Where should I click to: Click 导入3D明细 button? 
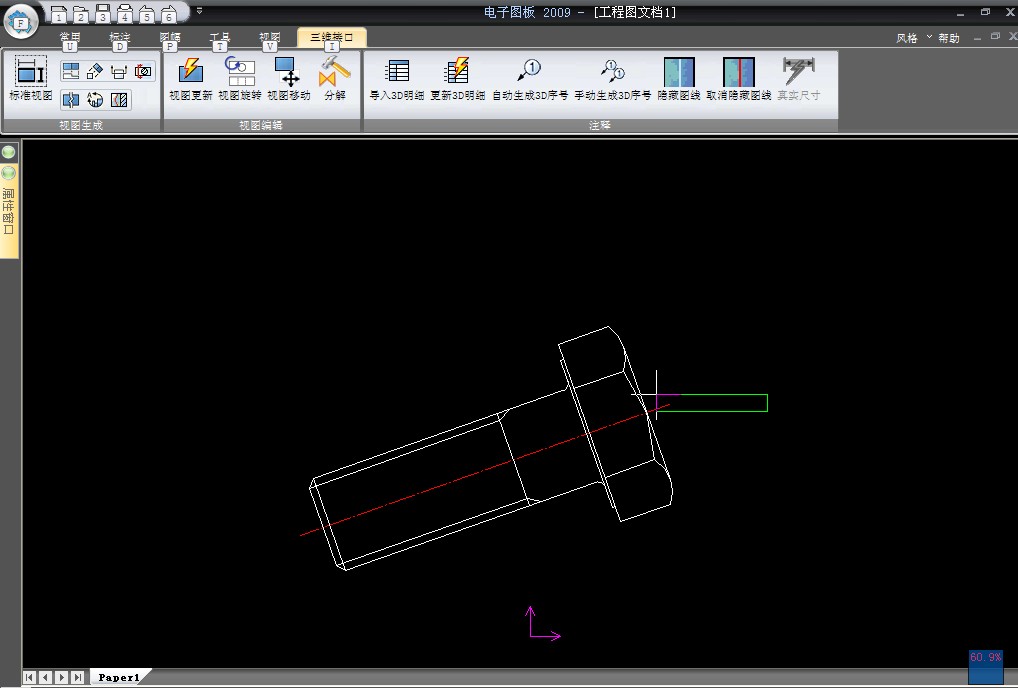click(397, 79)
